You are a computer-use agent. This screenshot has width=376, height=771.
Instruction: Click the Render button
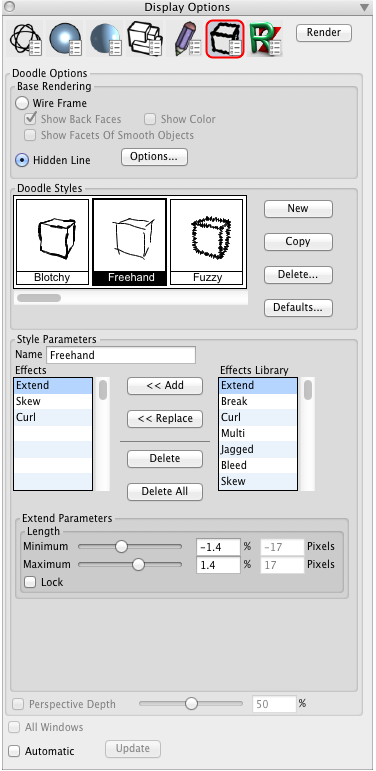point(324,32)
